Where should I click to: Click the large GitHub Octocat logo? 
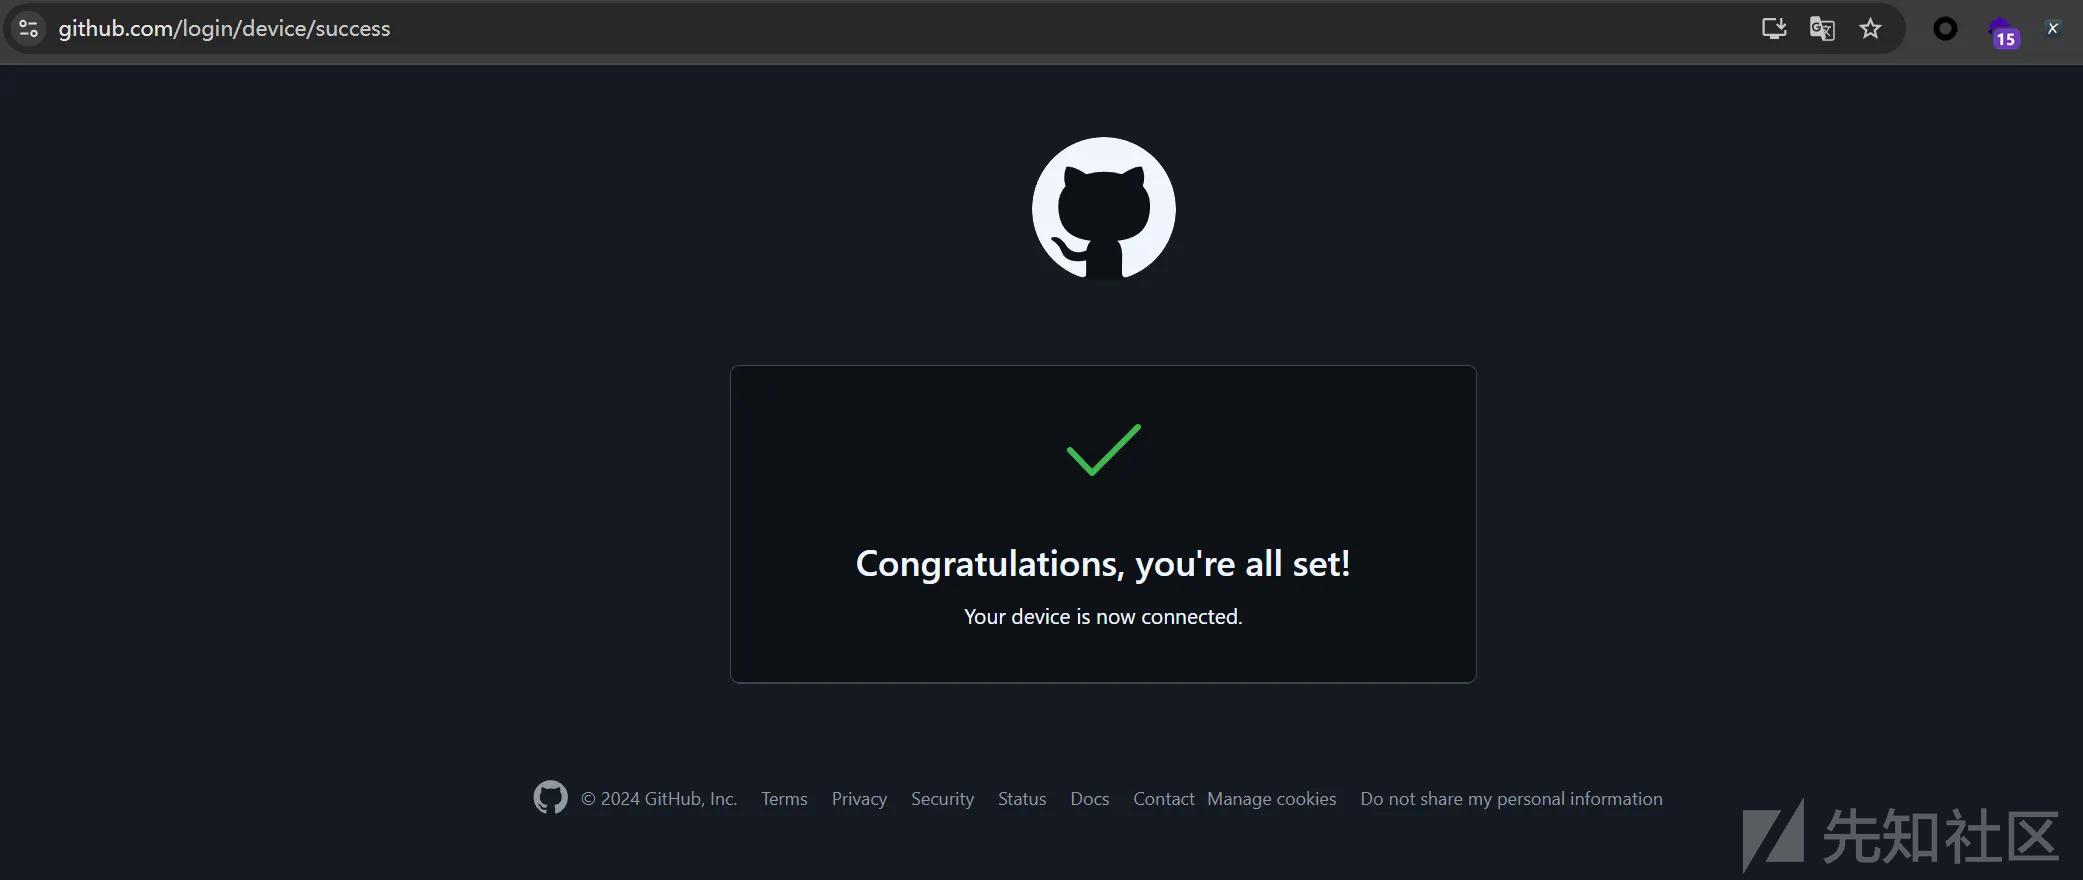(1103, 209)
